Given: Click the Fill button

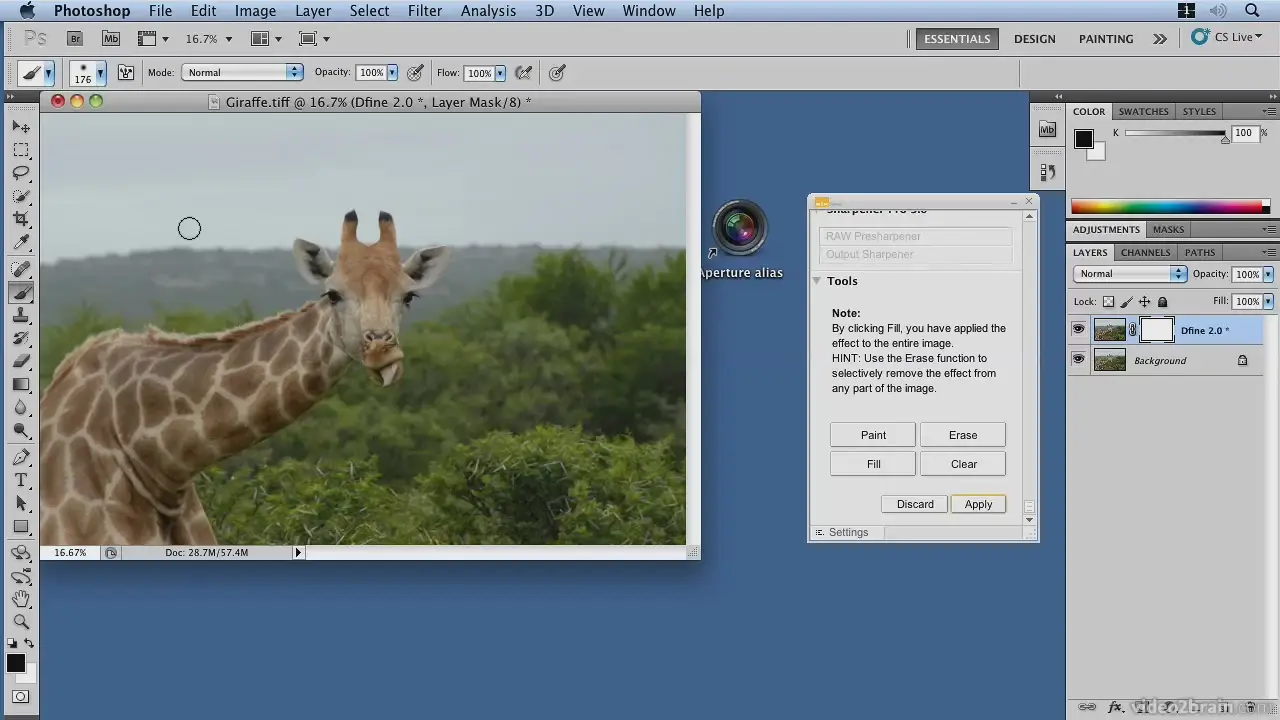Looking at the screenshot, I should pyautogui.click(x=873, y=464).
